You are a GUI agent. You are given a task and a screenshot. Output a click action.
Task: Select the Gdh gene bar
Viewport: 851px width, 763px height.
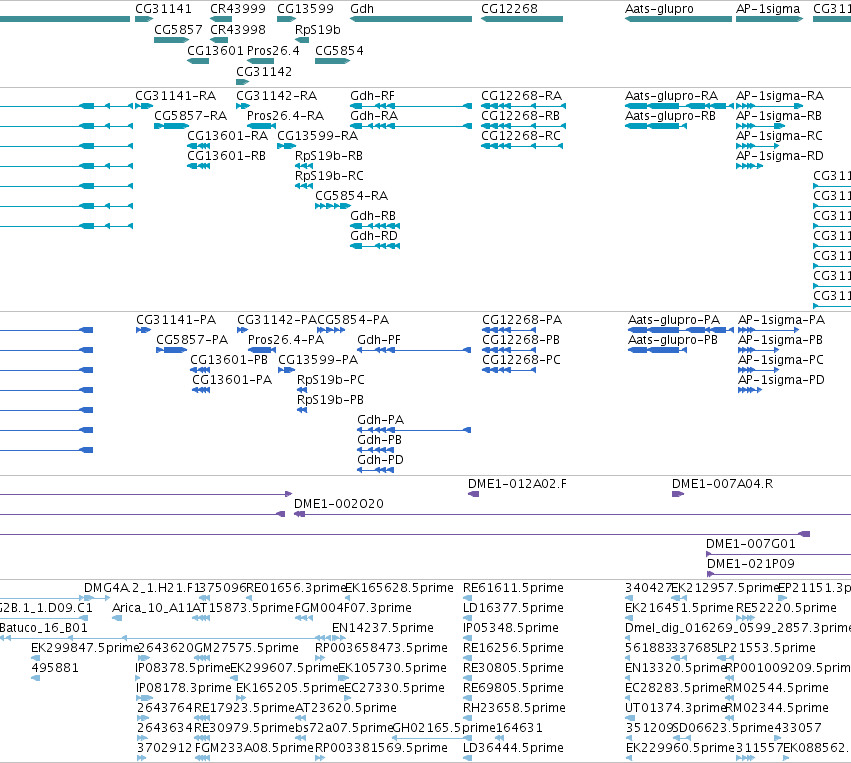[x=411, y=19]
